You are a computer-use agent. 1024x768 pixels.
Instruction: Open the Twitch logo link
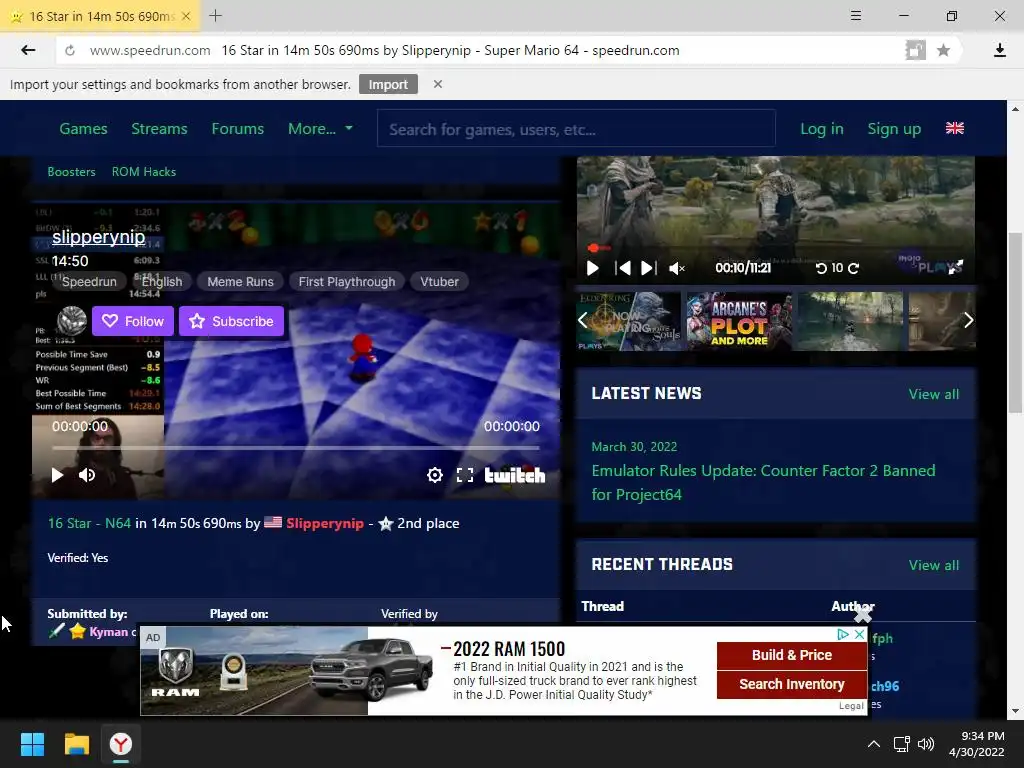(x=515, y=475)
